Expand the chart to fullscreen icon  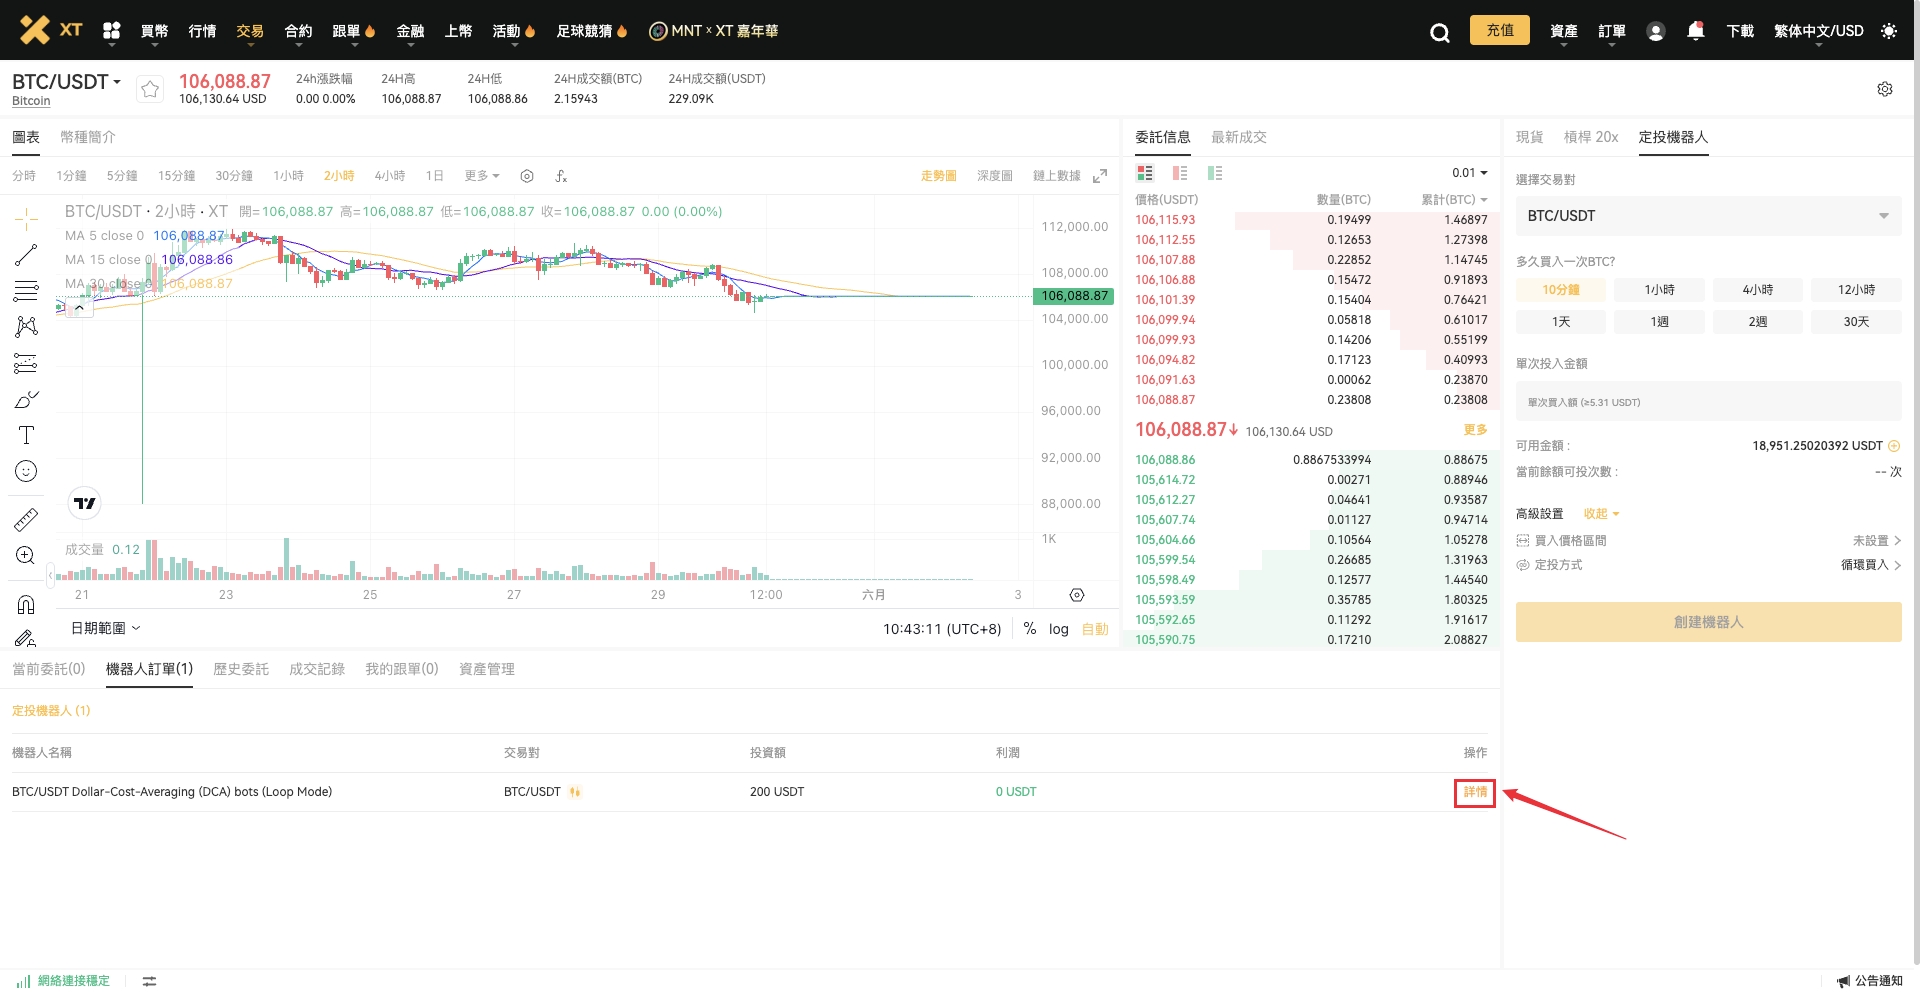[x=1100, y=176]
